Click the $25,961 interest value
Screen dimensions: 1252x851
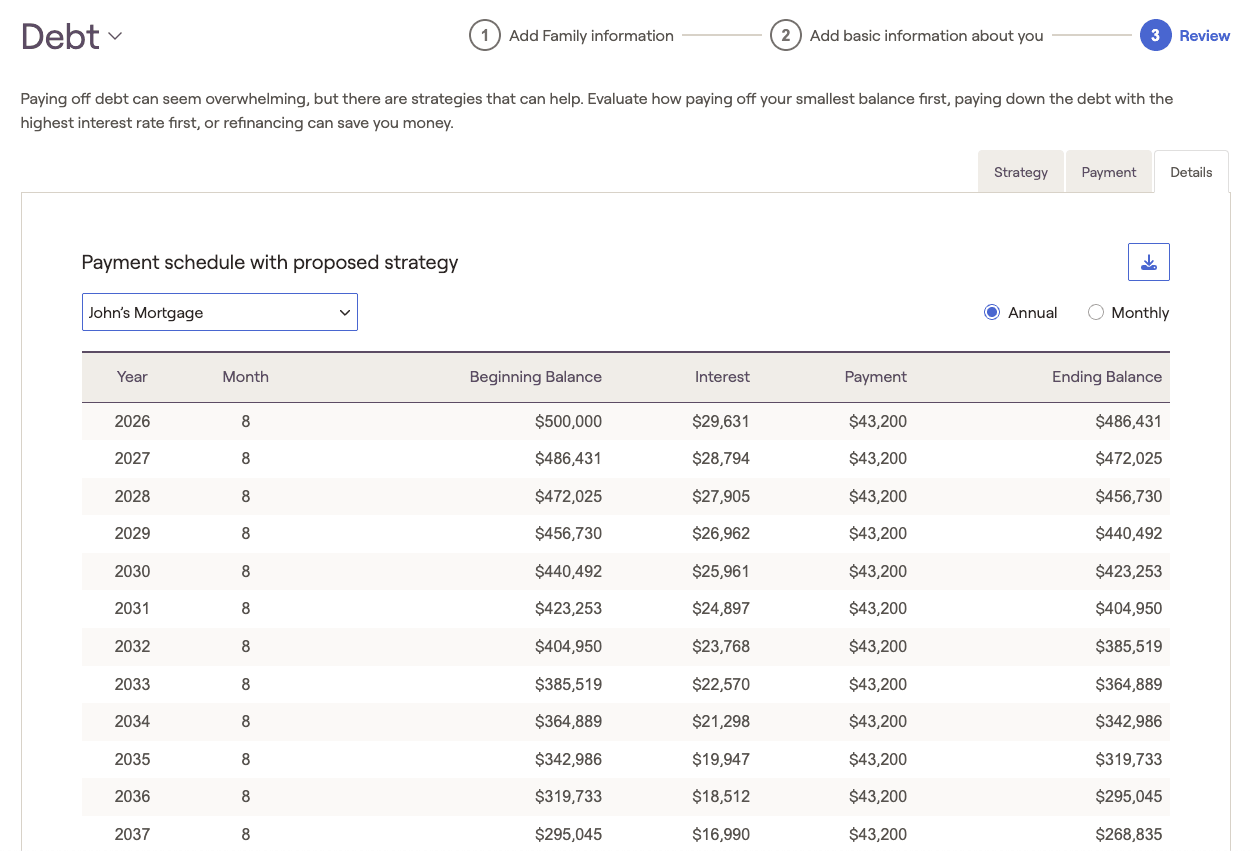(721, 572)
